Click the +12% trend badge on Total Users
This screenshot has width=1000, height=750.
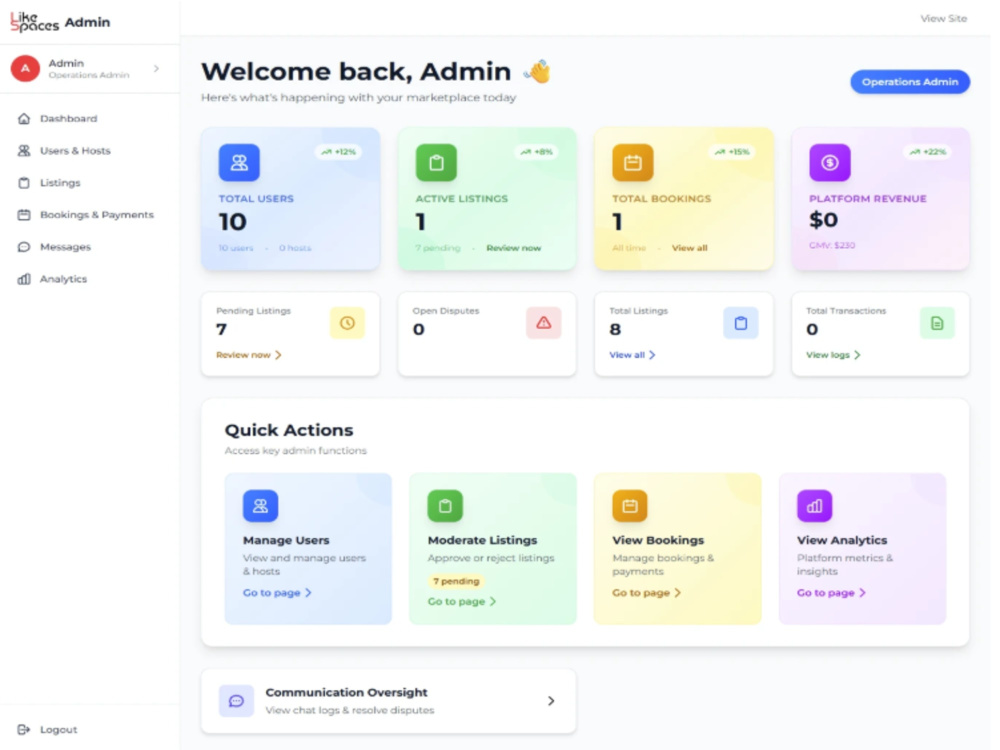[x=339, y=152]
